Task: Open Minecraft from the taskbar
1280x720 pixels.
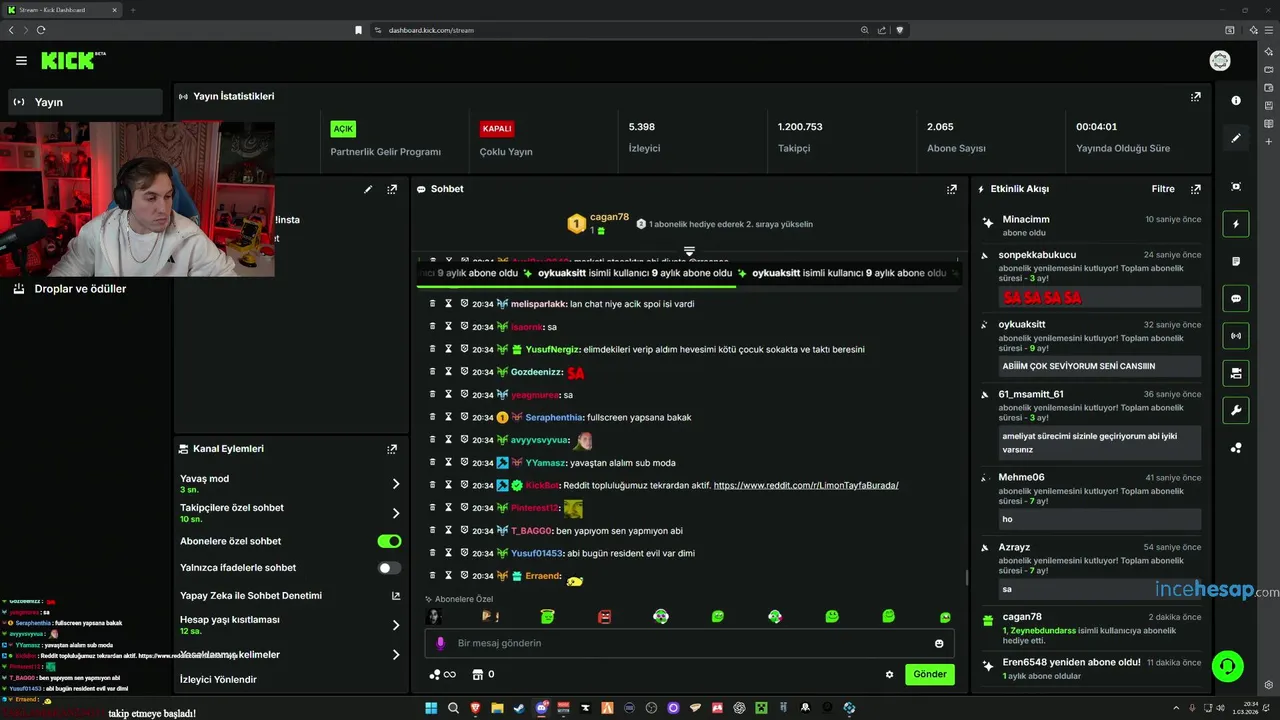Action: coord(761,708)
